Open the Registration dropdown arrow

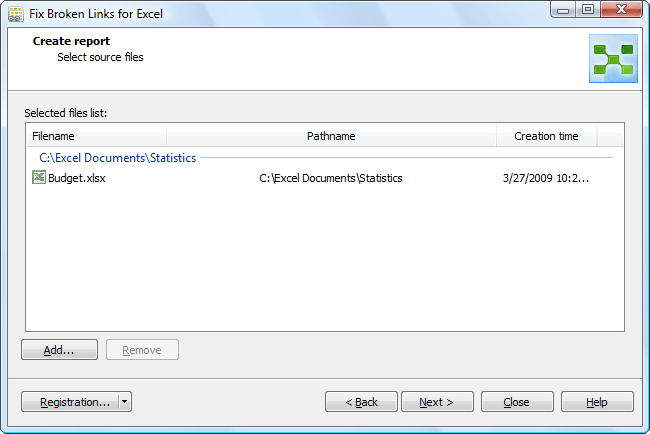tap(125, 402)
